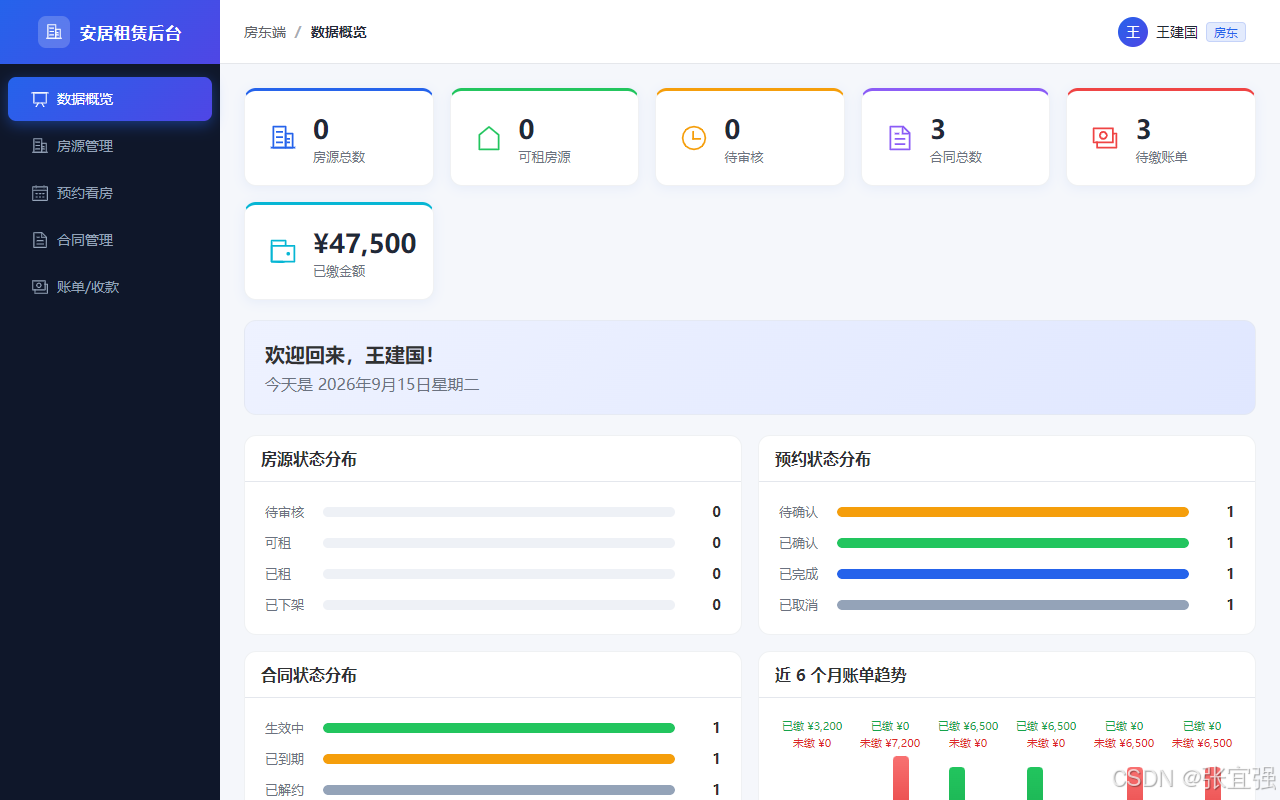Click the 账单/收款 money icon in sidebar
Image resolution: width=1280 pixels, height=800 pixels.
(x=40, y=287)
